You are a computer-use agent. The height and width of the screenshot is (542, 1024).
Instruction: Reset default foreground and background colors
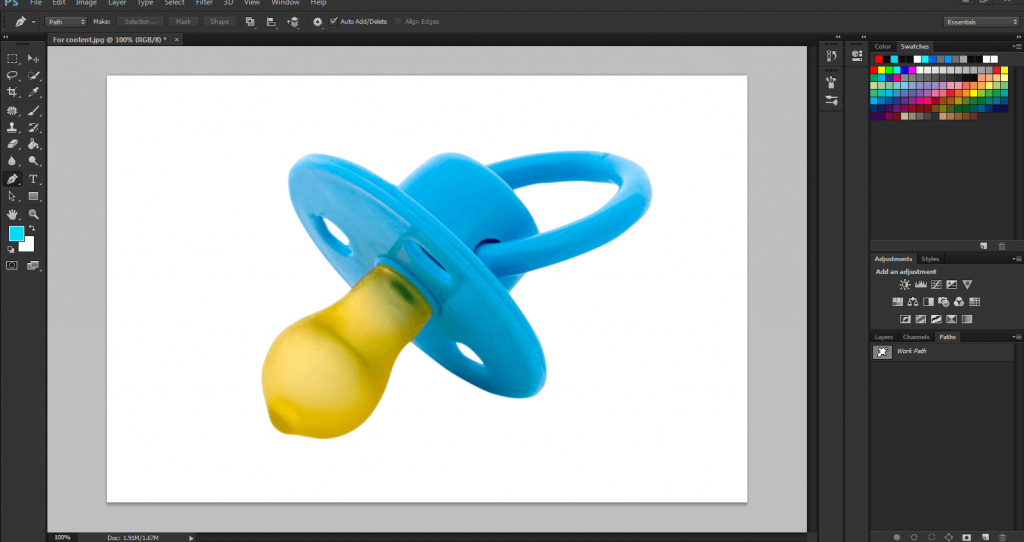10,249
